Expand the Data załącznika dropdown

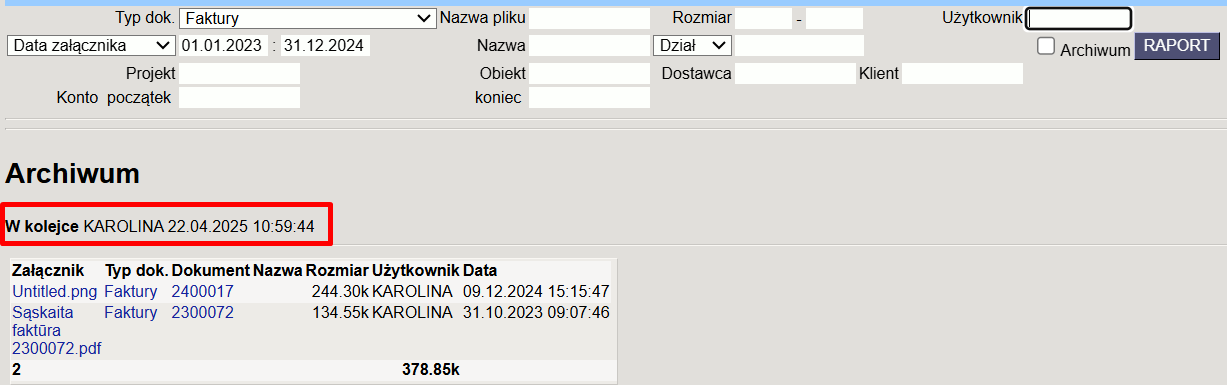point(91,45)
